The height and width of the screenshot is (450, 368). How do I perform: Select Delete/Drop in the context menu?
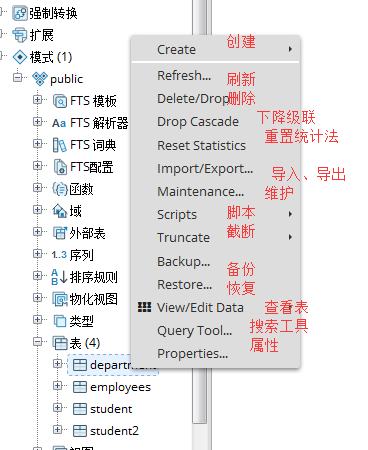(x=216, y=99)
